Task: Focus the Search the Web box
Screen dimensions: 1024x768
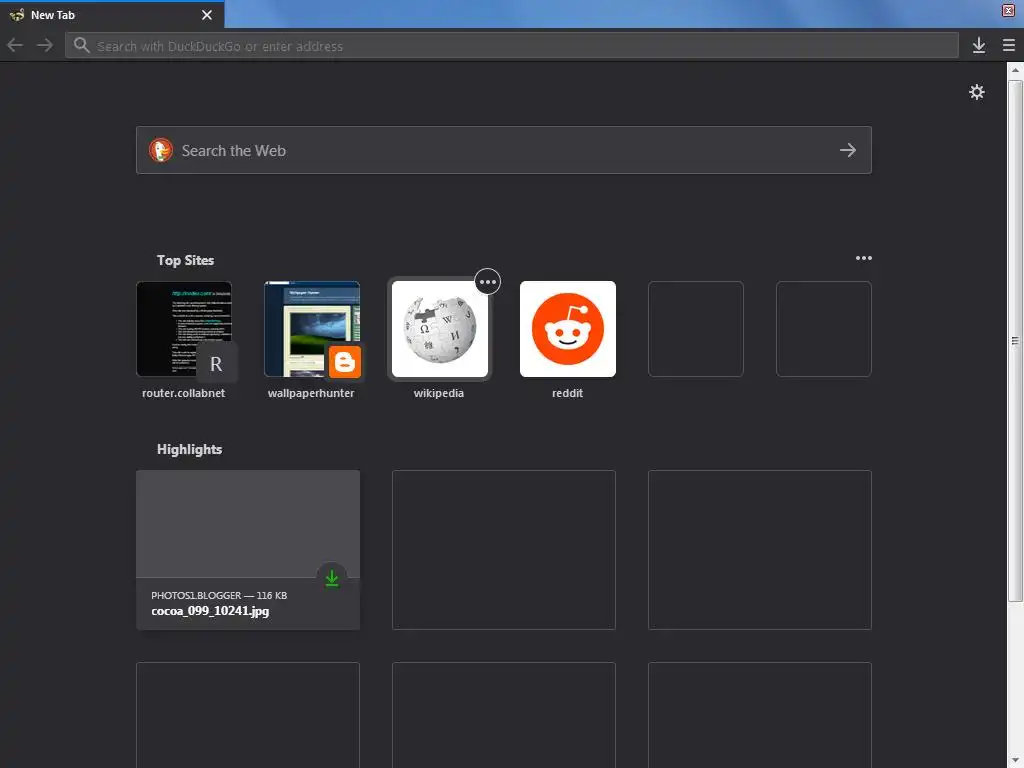Action: (x=504, y=150)
